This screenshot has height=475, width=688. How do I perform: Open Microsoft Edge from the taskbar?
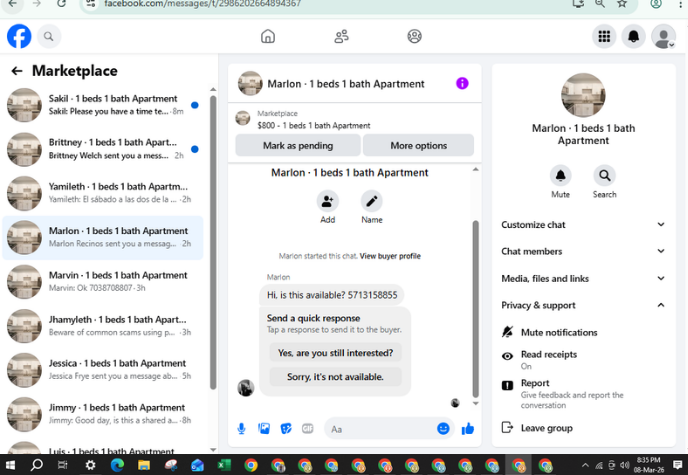click(117, 465)
